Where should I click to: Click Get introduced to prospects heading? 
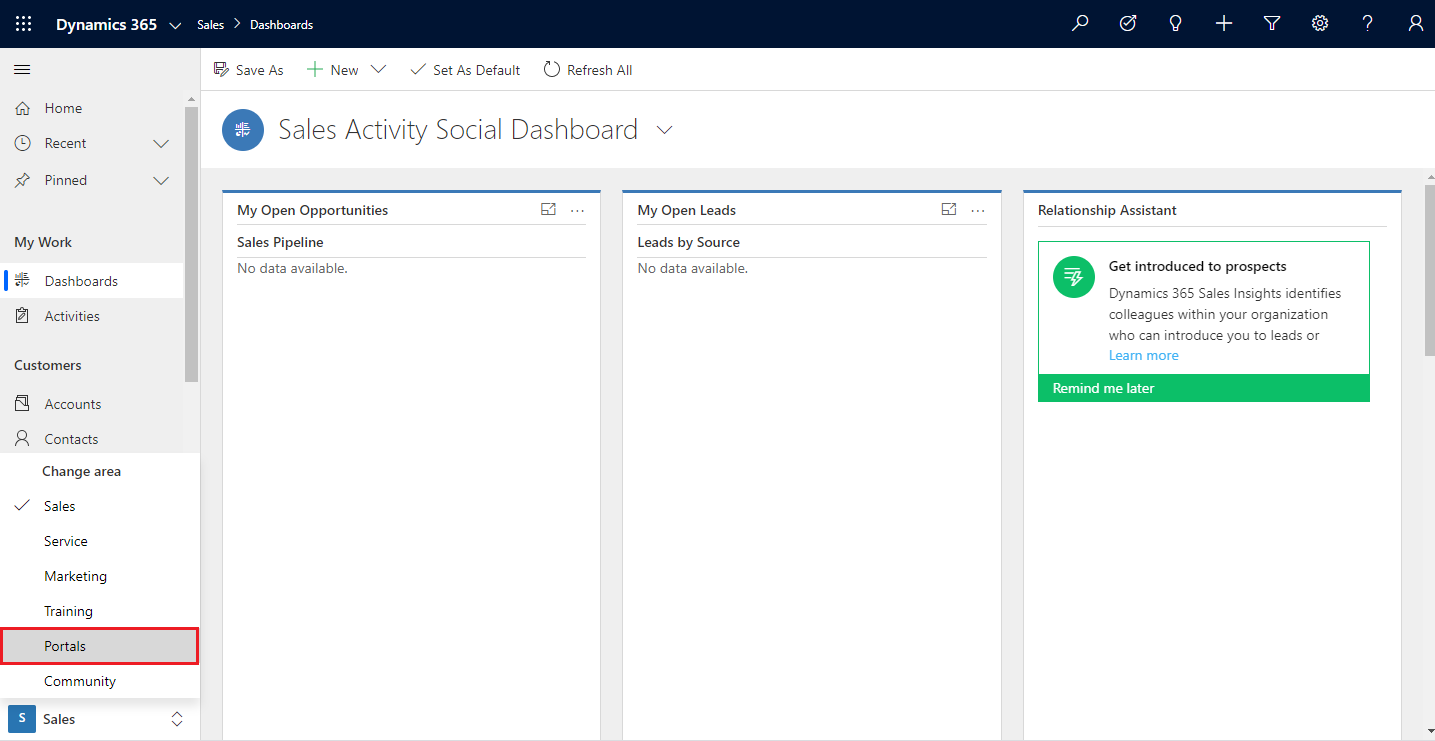pos(1197,266)
